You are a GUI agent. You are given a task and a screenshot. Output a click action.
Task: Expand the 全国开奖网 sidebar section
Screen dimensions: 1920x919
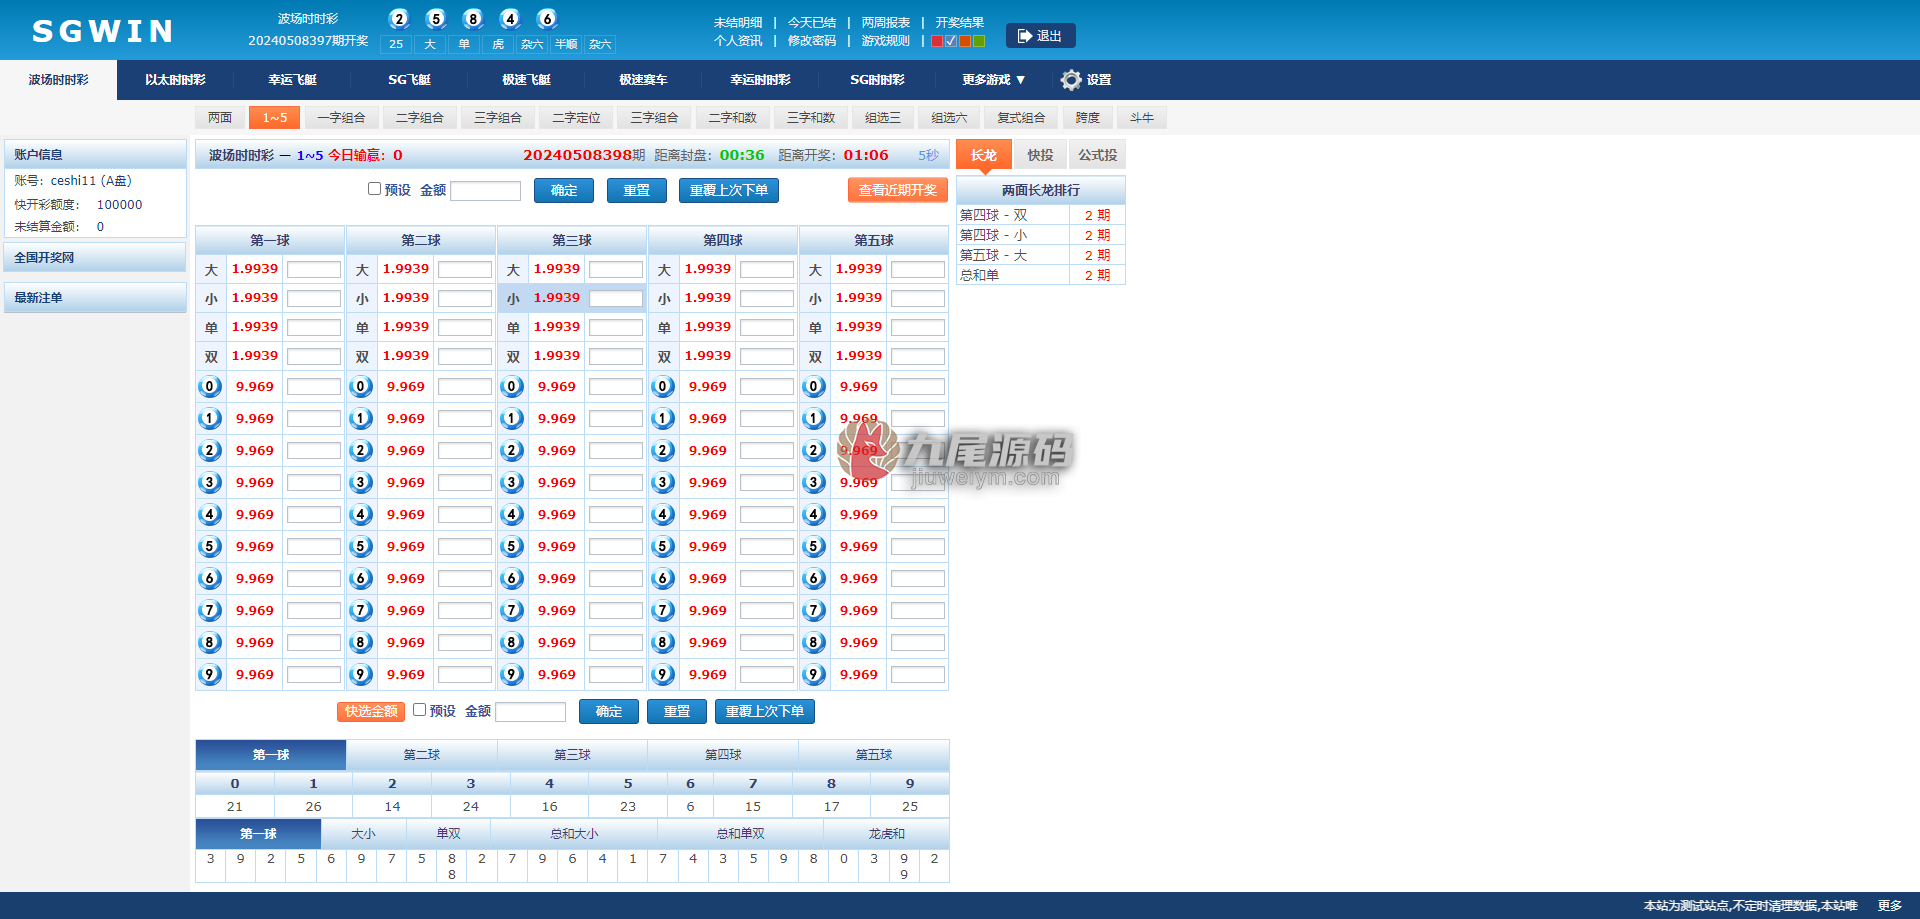coord(95,258)
